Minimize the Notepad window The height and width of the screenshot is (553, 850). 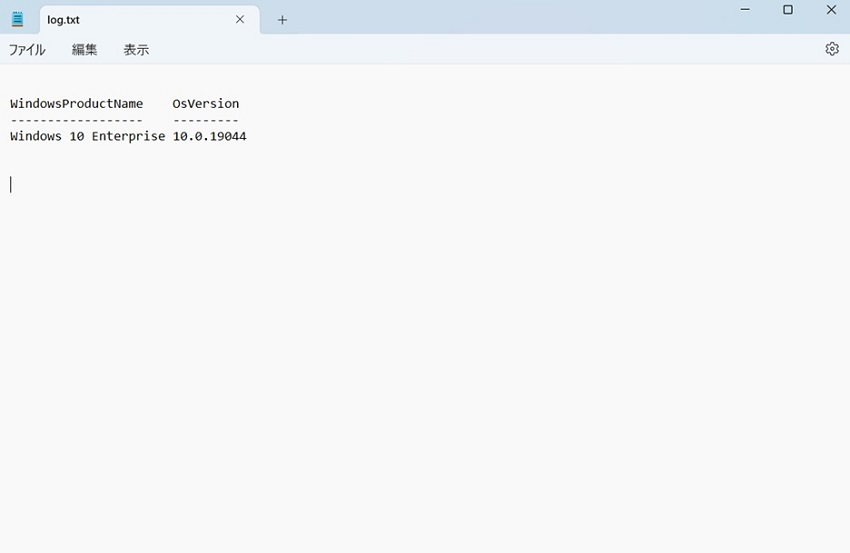pos(745,10)
